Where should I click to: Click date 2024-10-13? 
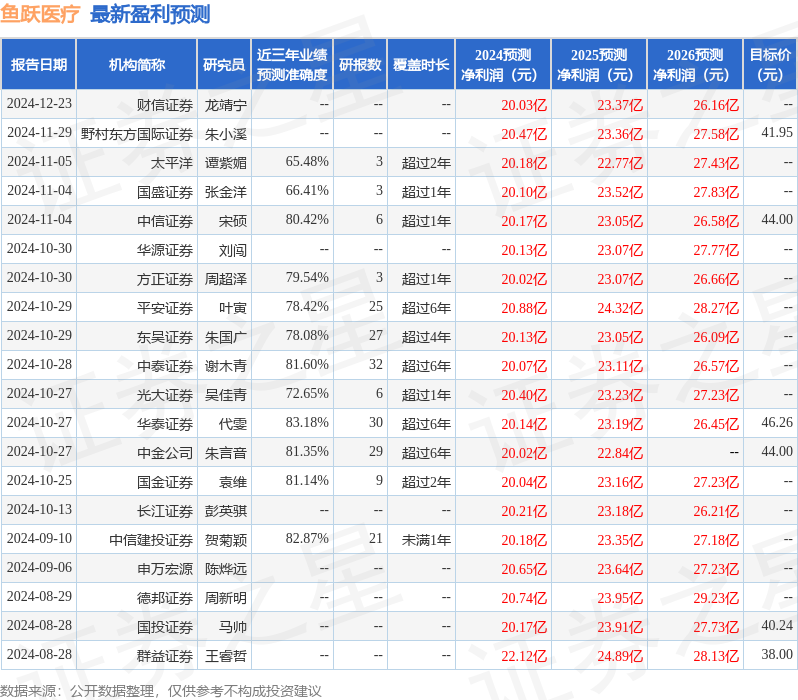[x=39, y=510]
